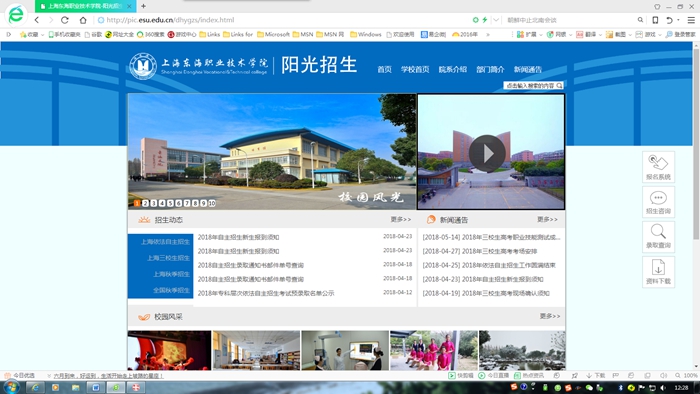
Task: Open the Windows Start button
Action: tap(11, 387)
